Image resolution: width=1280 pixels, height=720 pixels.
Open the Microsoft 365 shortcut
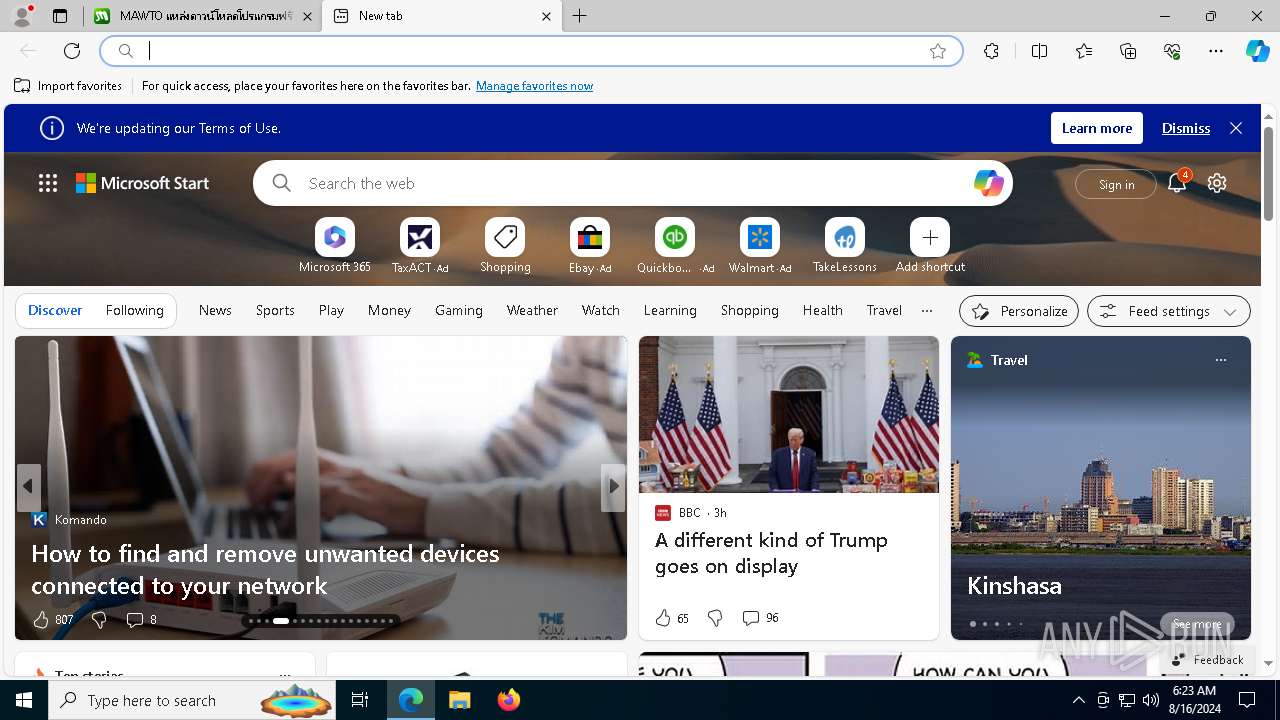click(334, 246)
